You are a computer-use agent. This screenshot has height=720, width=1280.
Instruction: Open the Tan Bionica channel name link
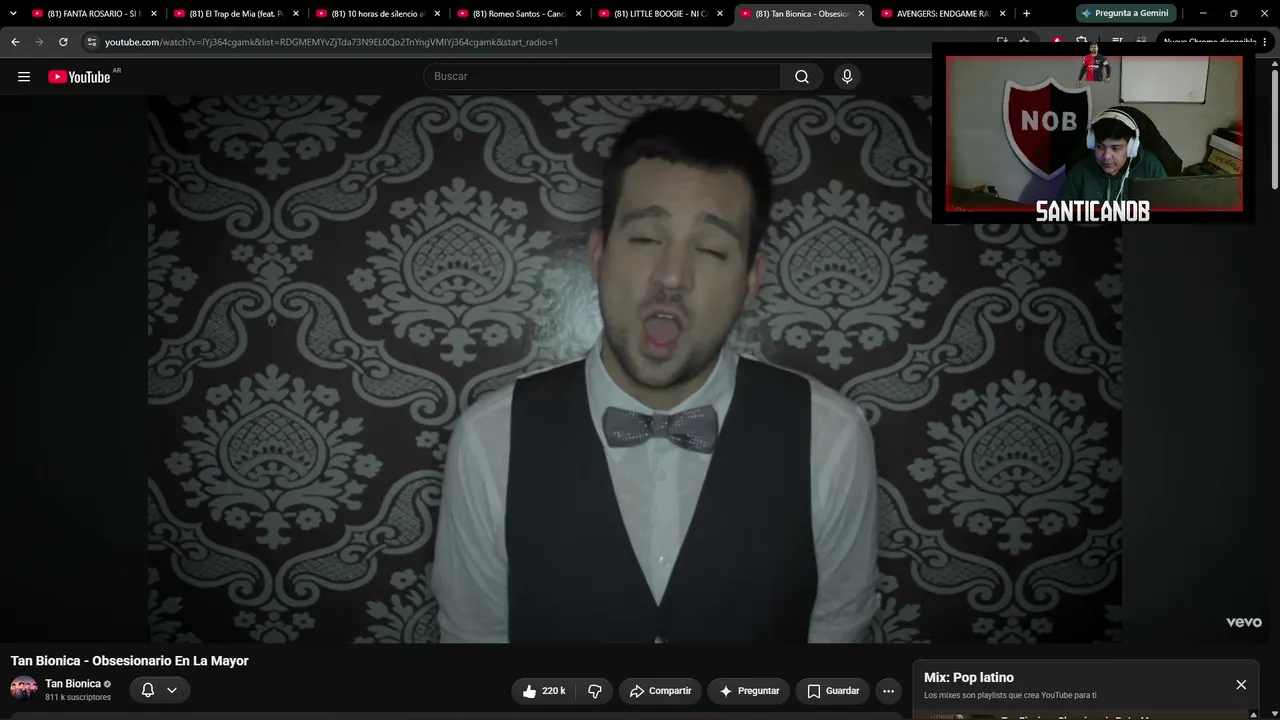(x=73, y=684)
